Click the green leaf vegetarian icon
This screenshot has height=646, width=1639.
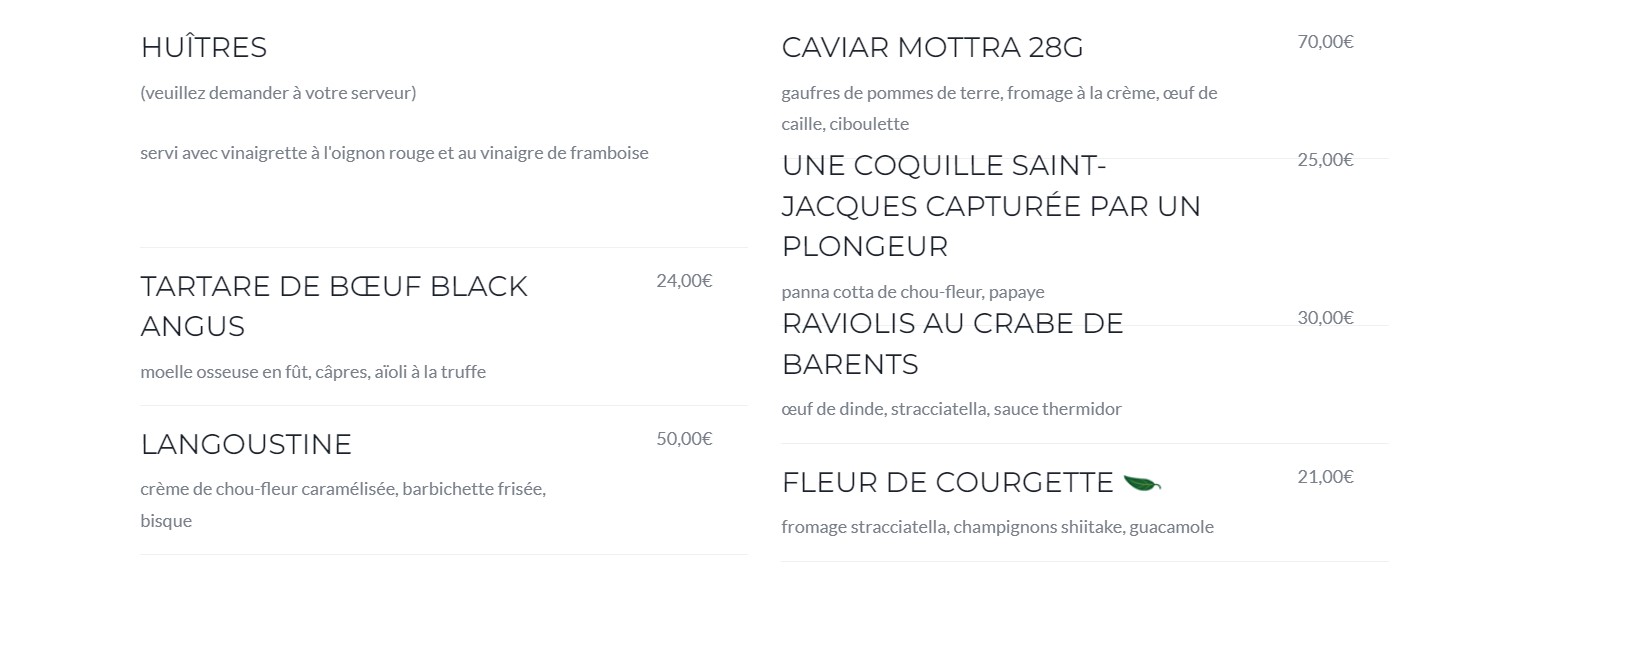click(x=1142, y=484)
